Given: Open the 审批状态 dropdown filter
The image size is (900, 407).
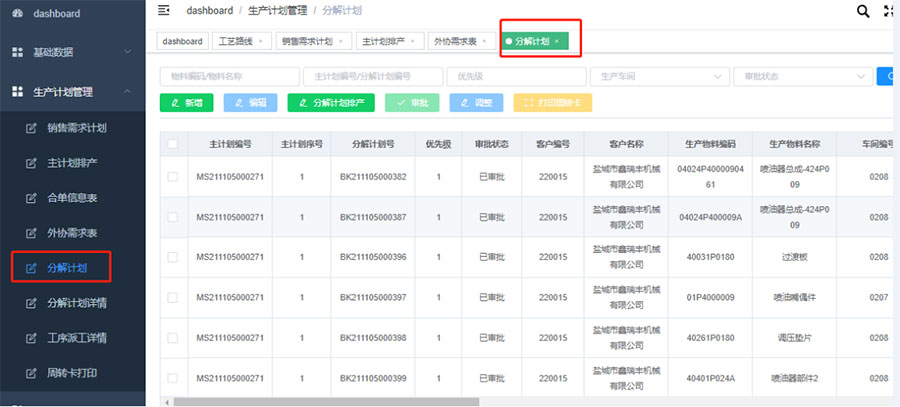Looking at the screenshot, I should pyautogui.click(x=801, y=76).
